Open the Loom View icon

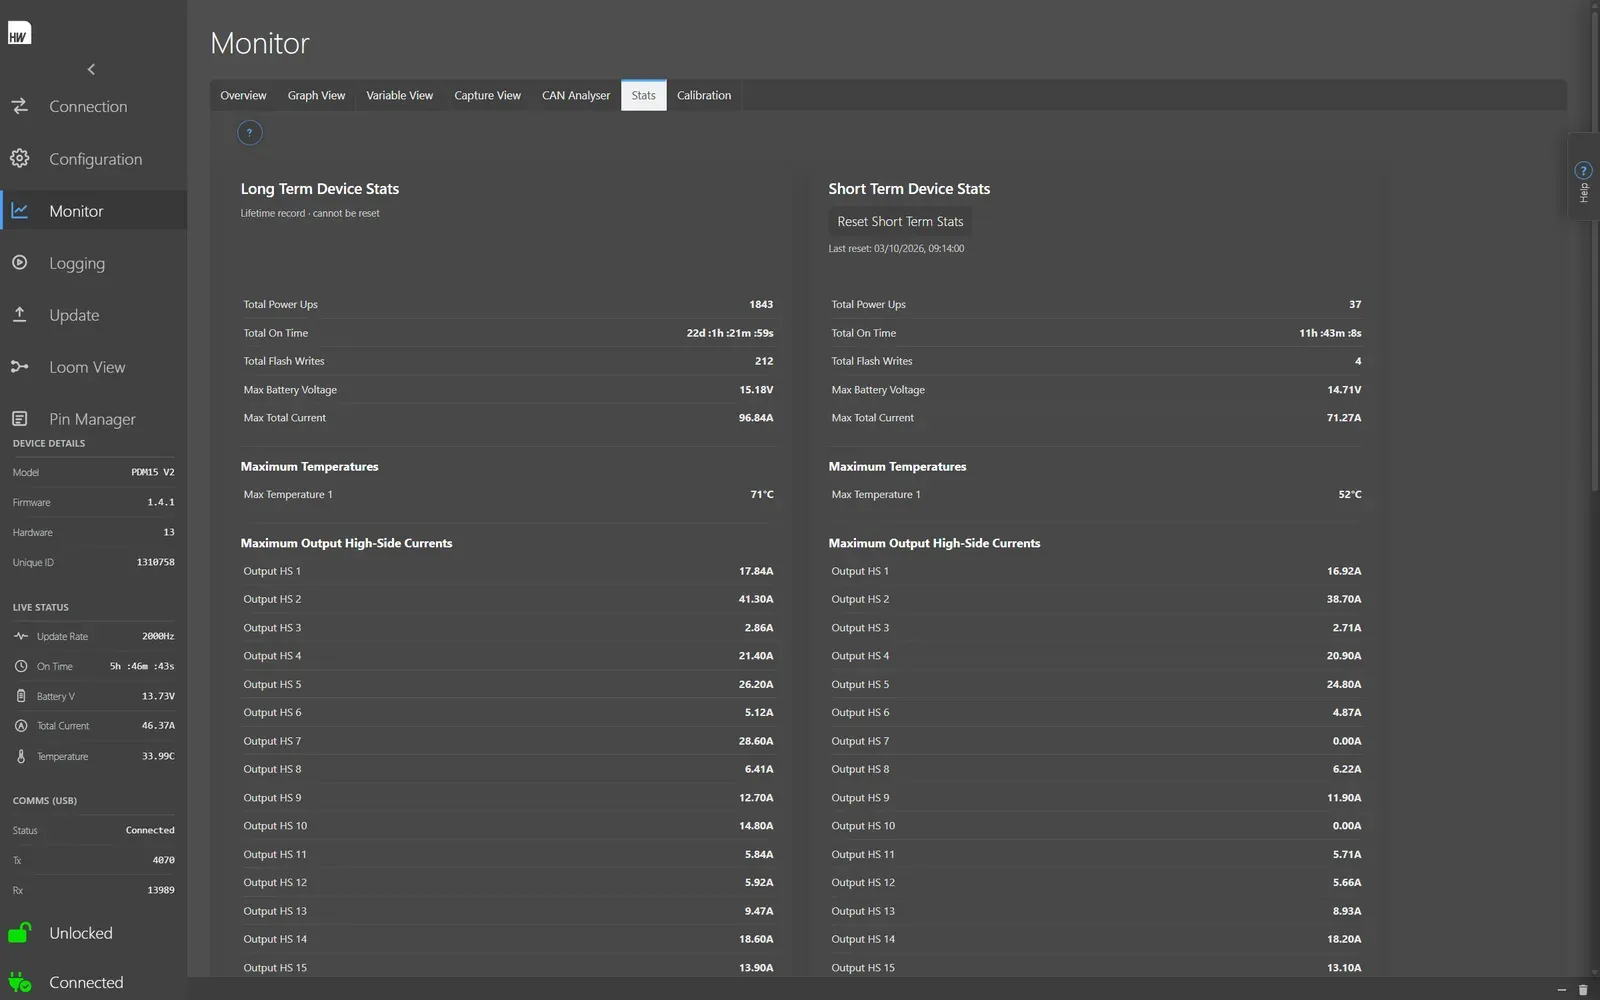point(20,366)
